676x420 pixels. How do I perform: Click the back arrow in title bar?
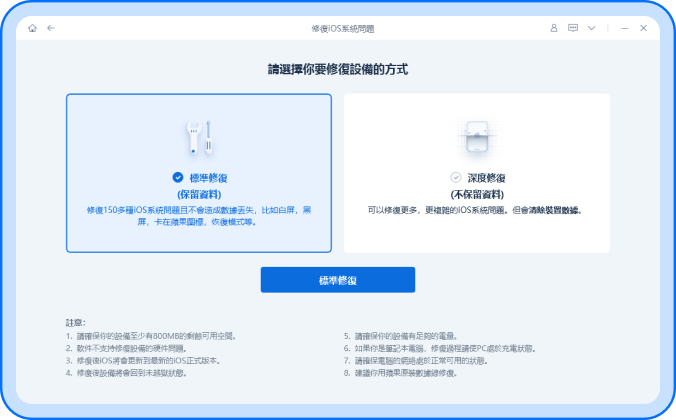(x=51, y=28)
